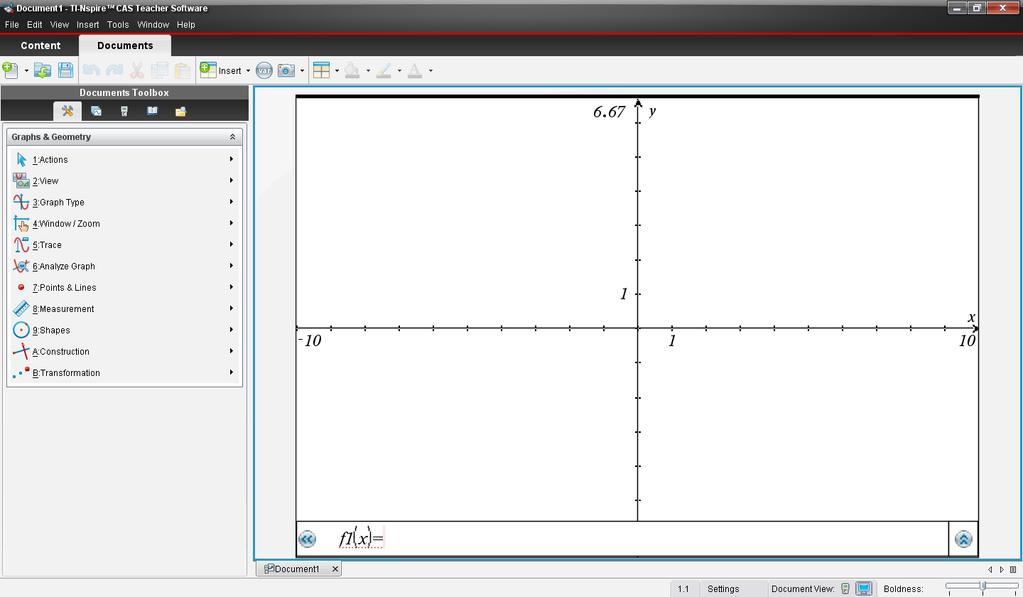The width and height of the screenshot is (1023, 597).
Task: Open the 9:Shapes tool menu
Action: 124,330
